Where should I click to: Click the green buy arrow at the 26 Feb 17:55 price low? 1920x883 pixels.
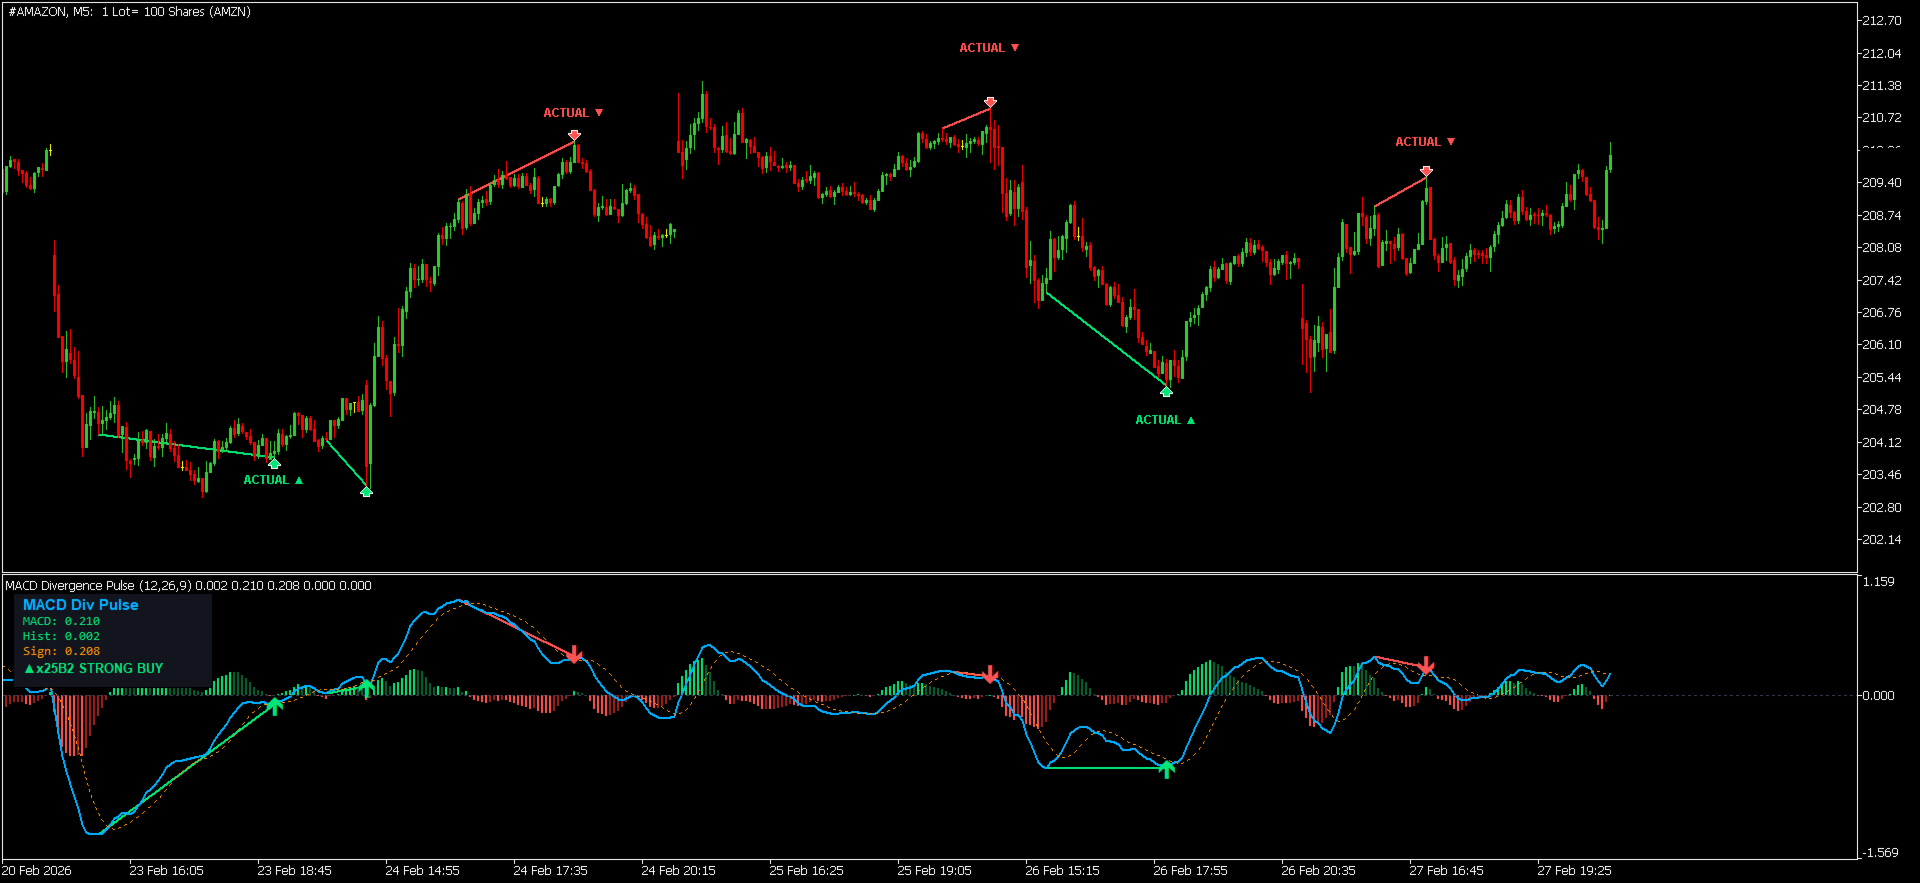point(1166,391)
